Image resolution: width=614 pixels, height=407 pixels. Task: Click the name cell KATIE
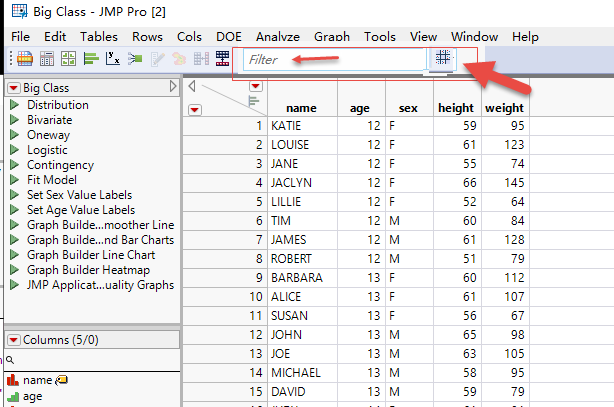(302, 126)
